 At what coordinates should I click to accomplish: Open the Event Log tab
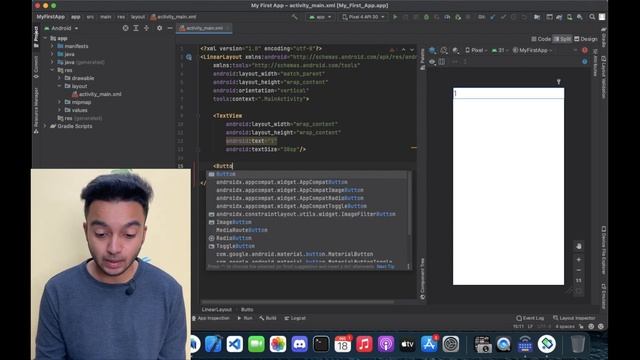tap(530, 318)
